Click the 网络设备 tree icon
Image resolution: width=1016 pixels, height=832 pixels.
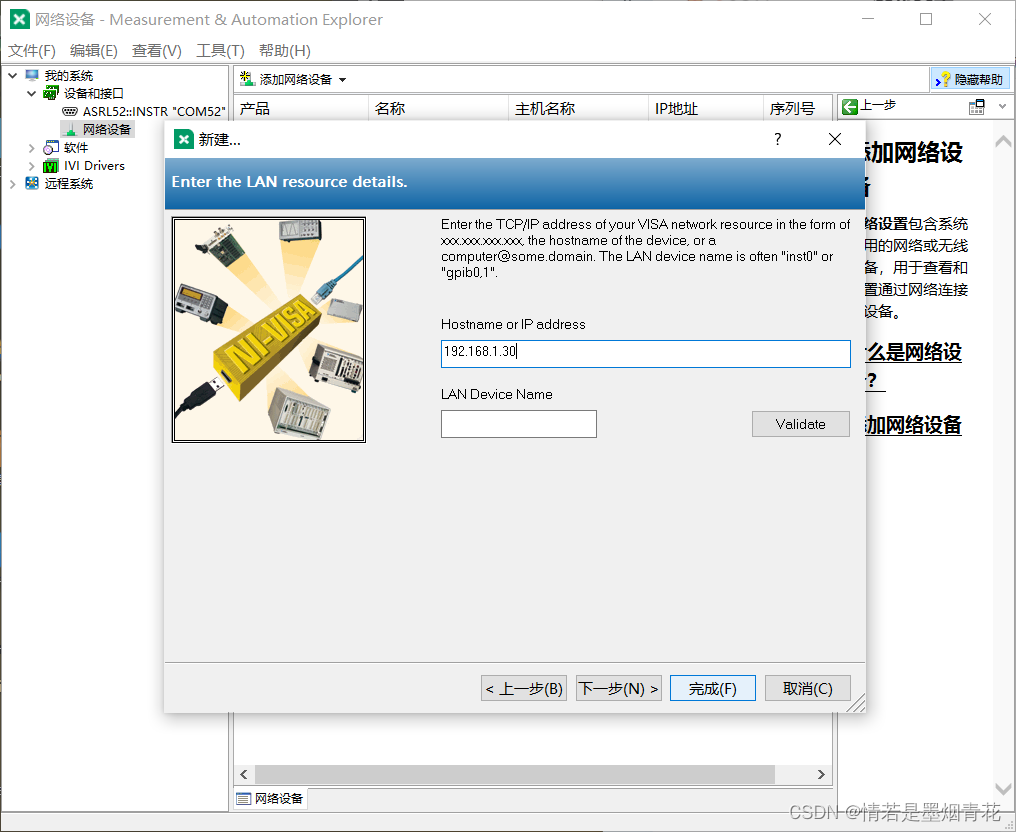pyautogui.click(x=71, y=130)
